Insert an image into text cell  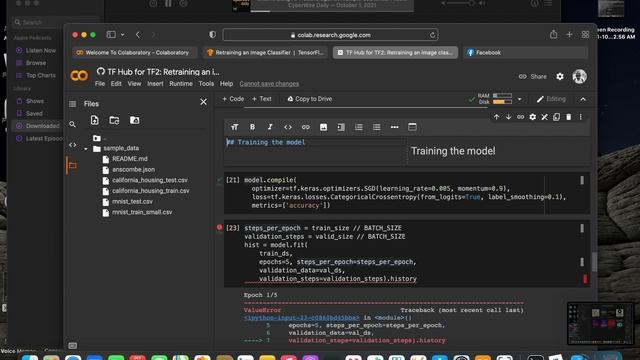(323, 127)
